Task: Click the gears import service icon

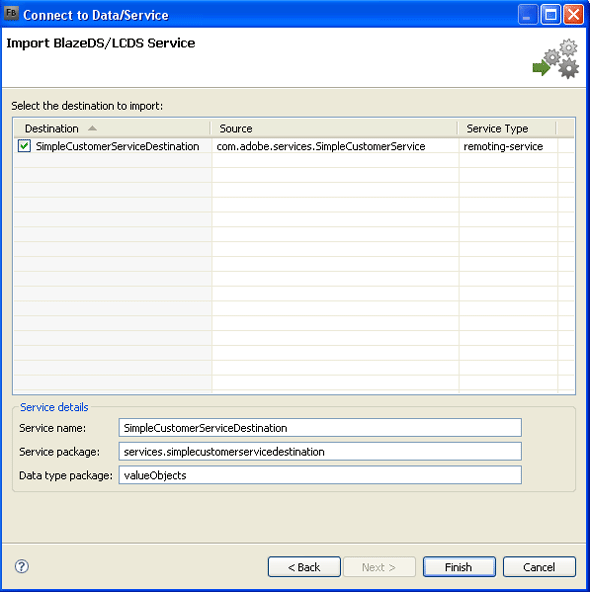Action: [x=556, y=59]
